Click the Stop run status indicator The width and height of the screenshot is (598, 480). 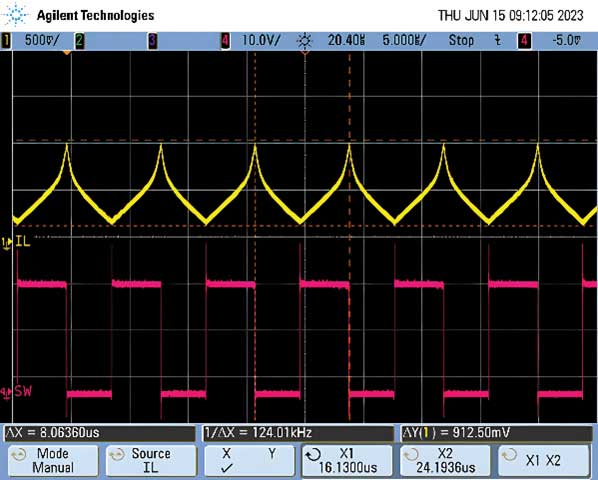[x=461, y=40]
